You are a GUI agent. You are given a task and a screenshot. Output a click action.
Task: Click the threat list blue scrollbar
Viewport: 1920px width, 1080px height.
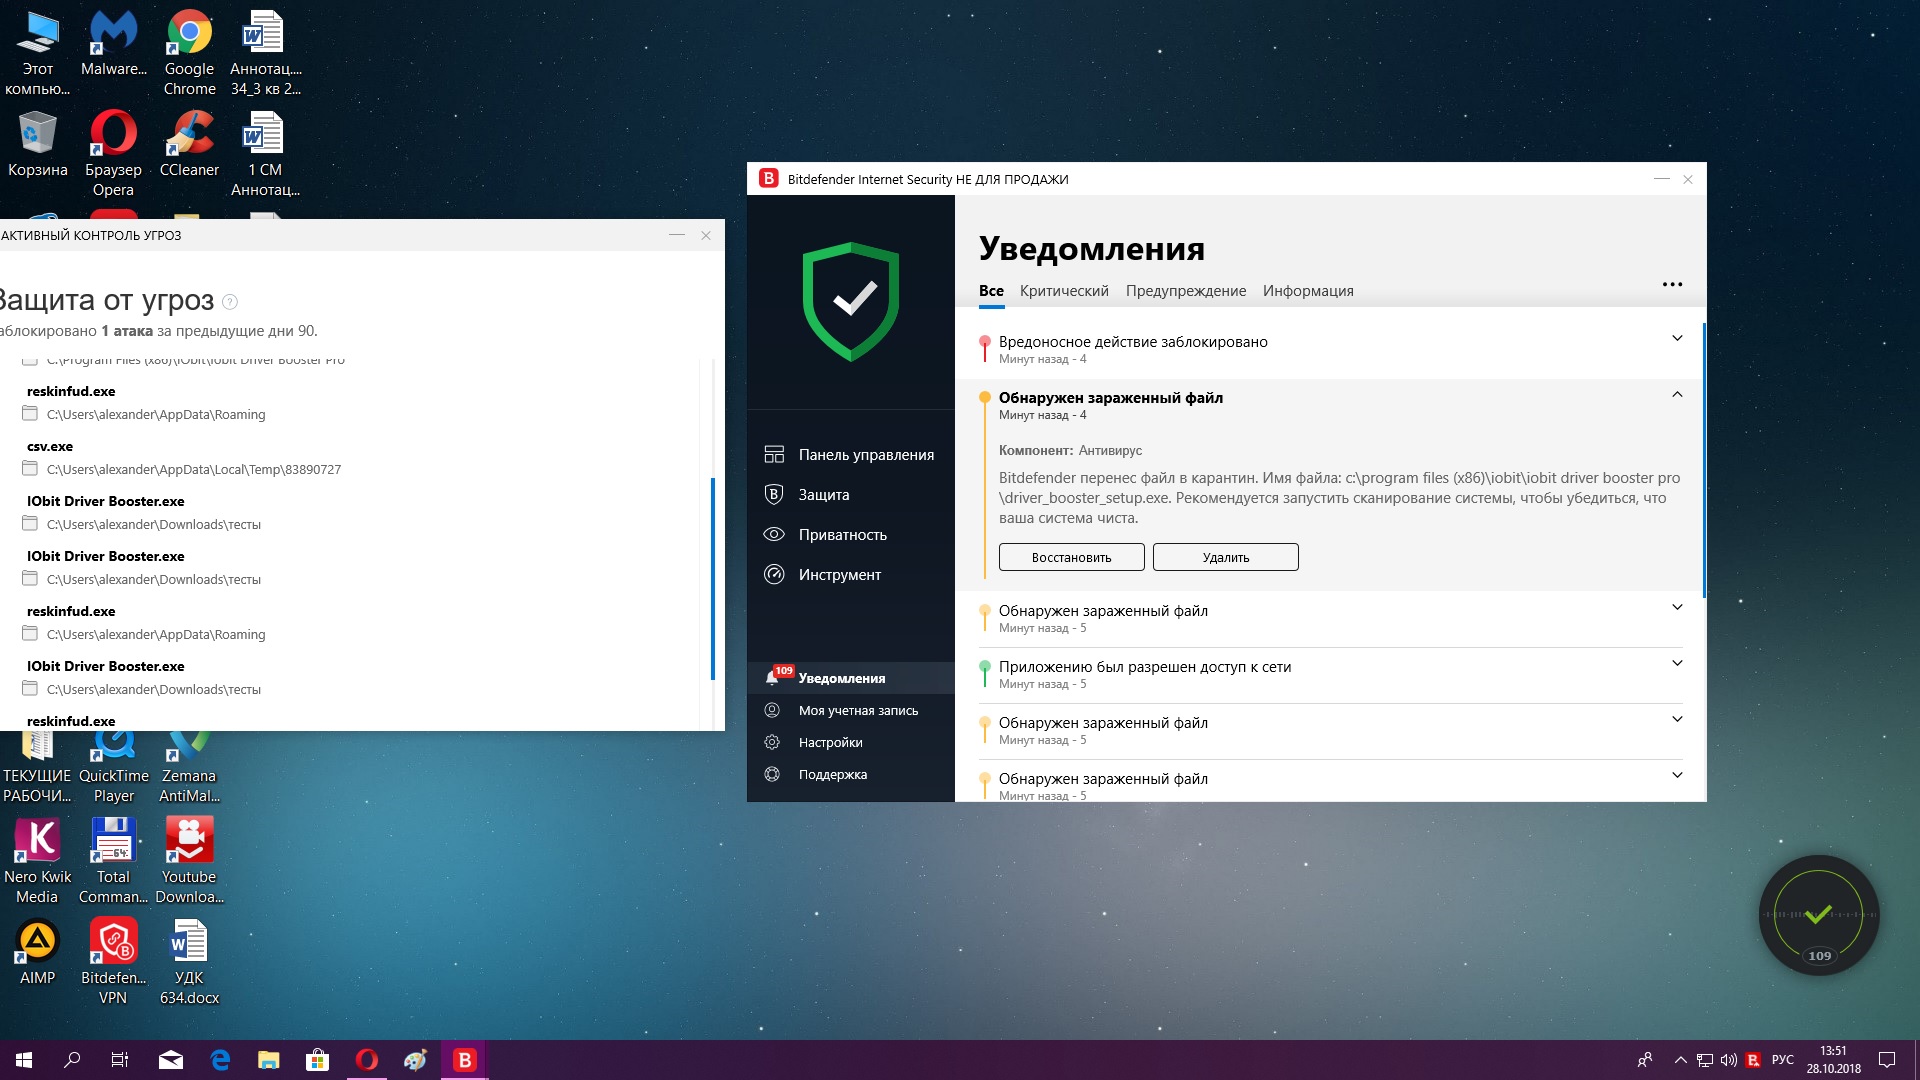(713, 578)
